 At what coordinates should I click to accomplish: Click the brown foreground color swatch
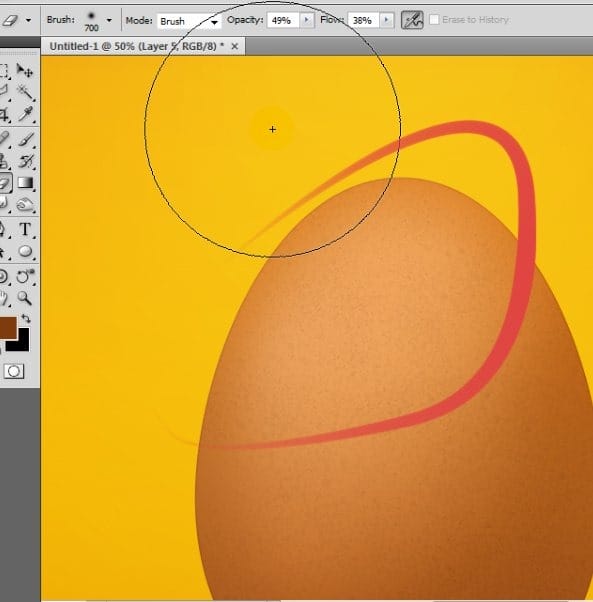coord(8,327)
